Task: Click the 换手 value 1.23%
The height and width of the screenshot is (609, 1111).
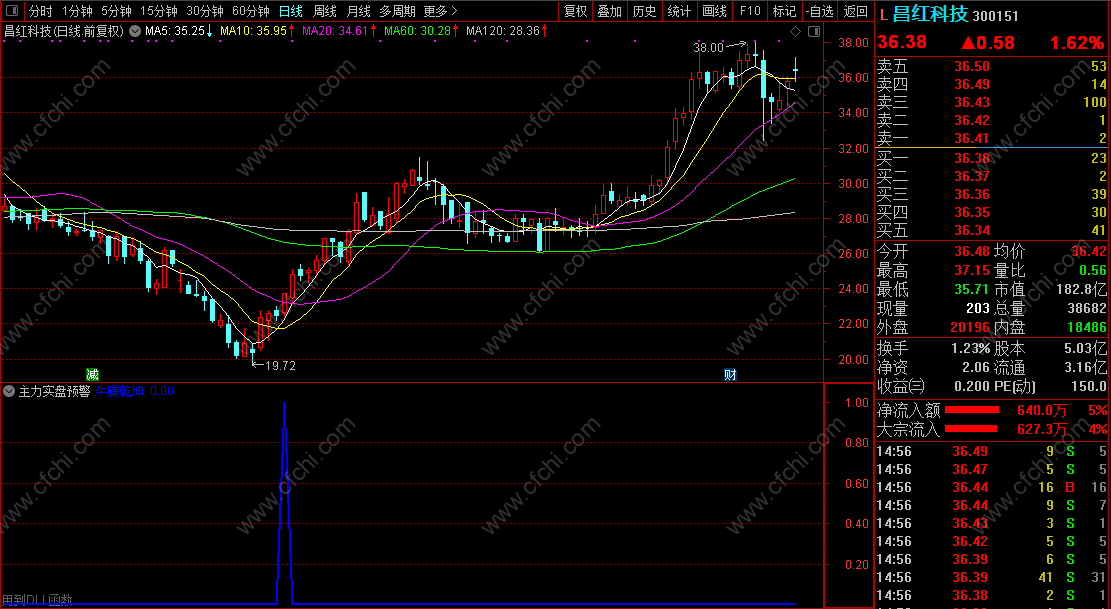Action: click(x=970, y=348)
